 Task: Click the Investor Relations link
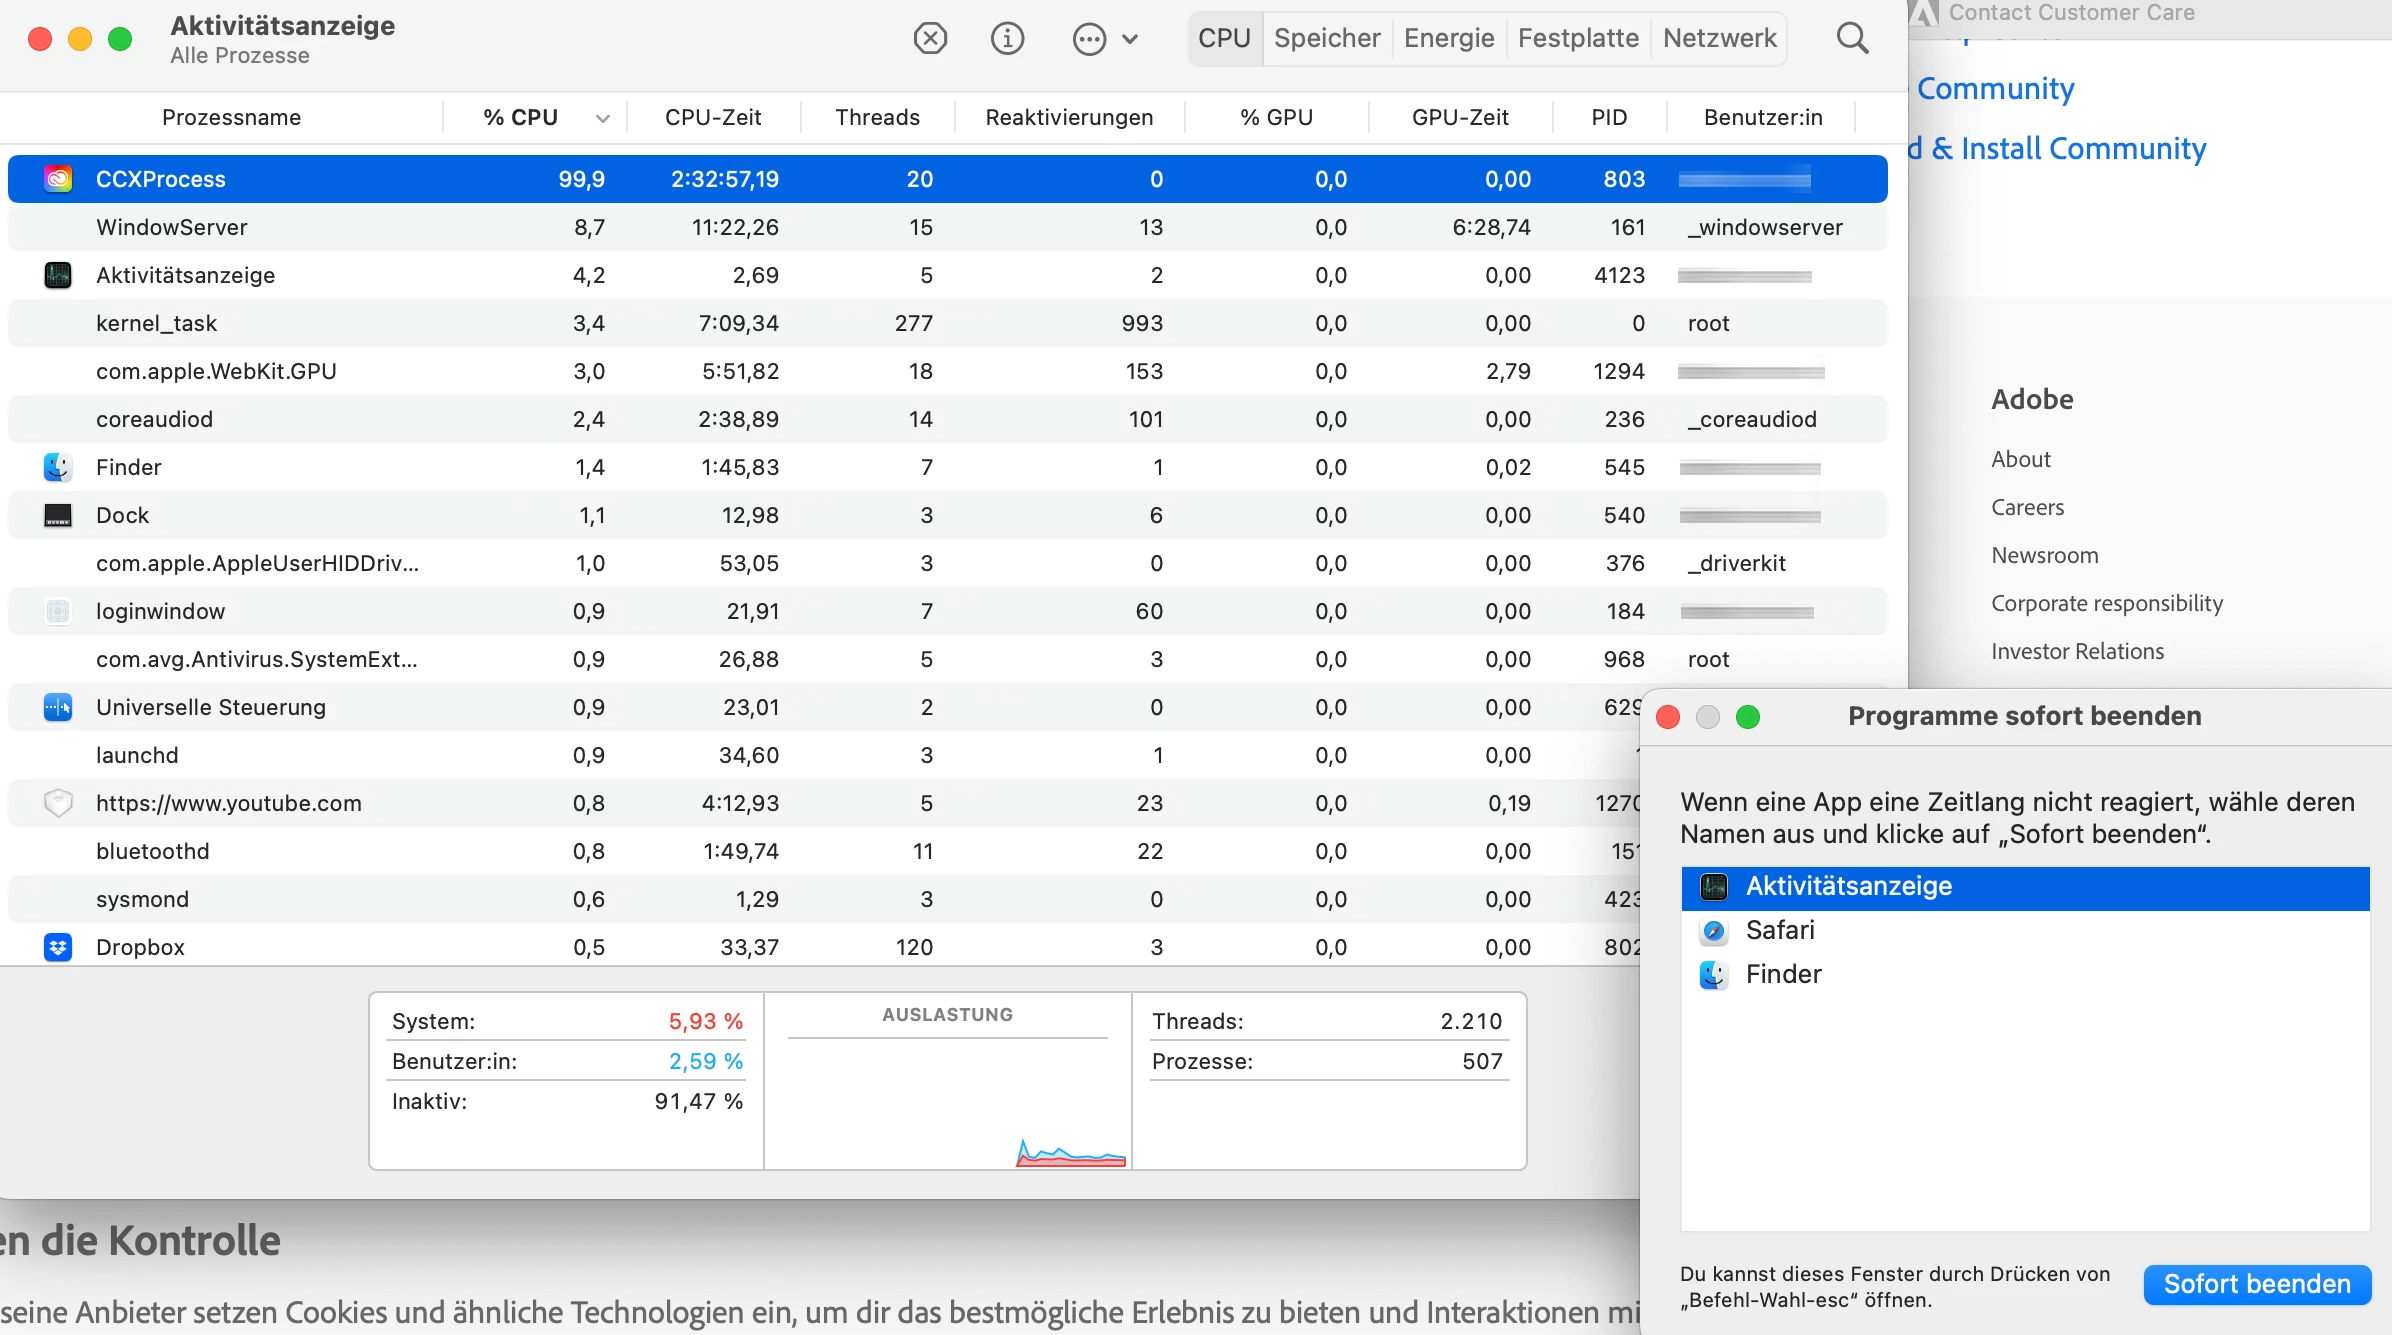[2077, 652]
